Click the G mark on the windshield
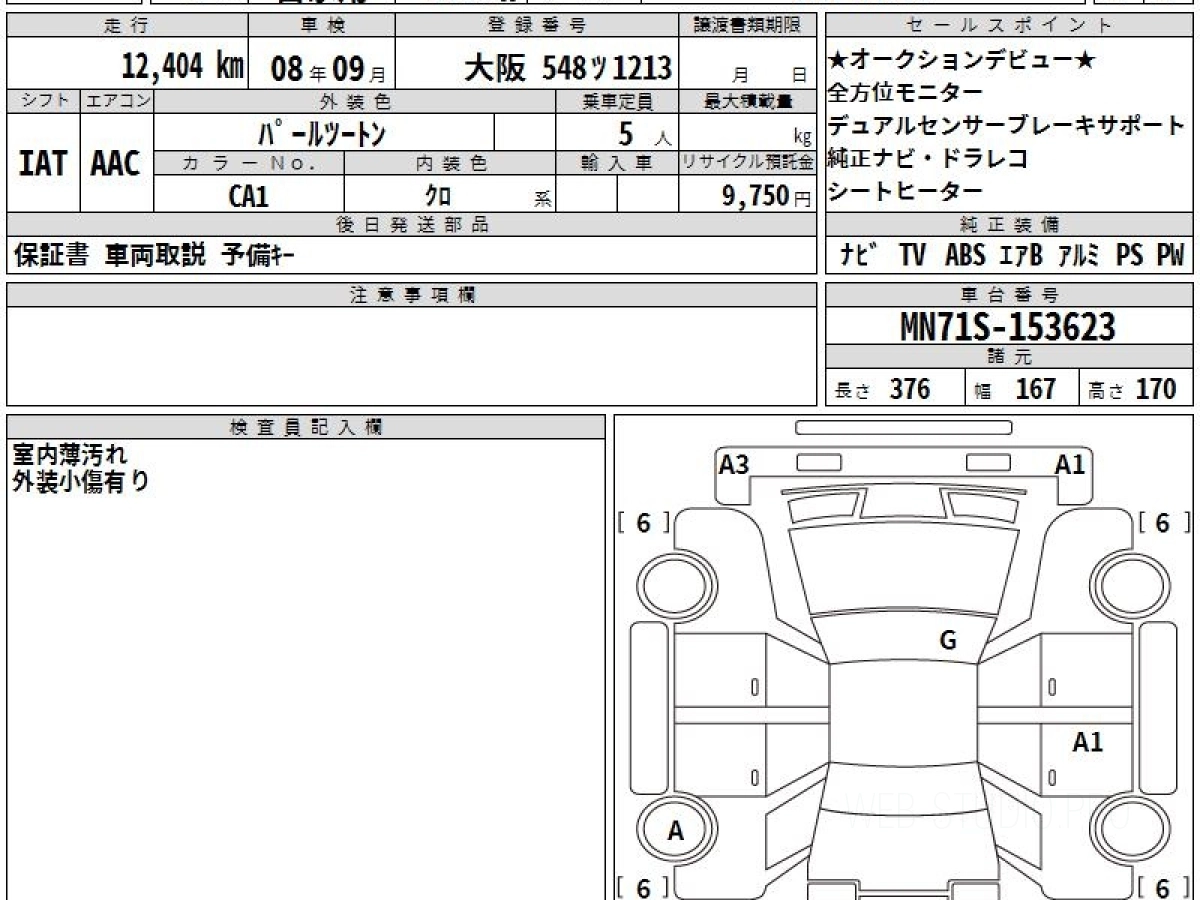The image size is (1200, 900). tap(947, 641)
